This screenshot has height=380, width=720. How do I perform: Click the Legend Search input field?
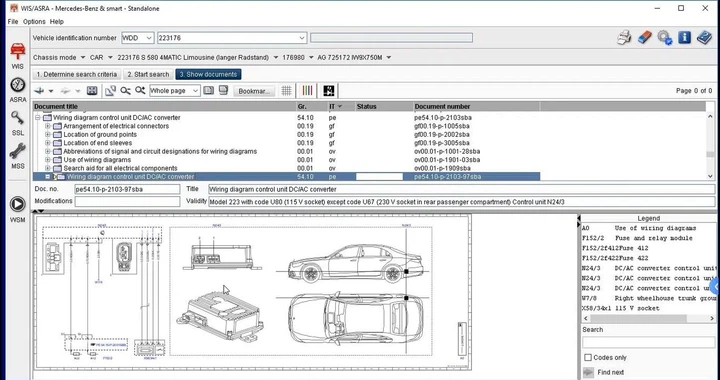click(x=648, y=342)
